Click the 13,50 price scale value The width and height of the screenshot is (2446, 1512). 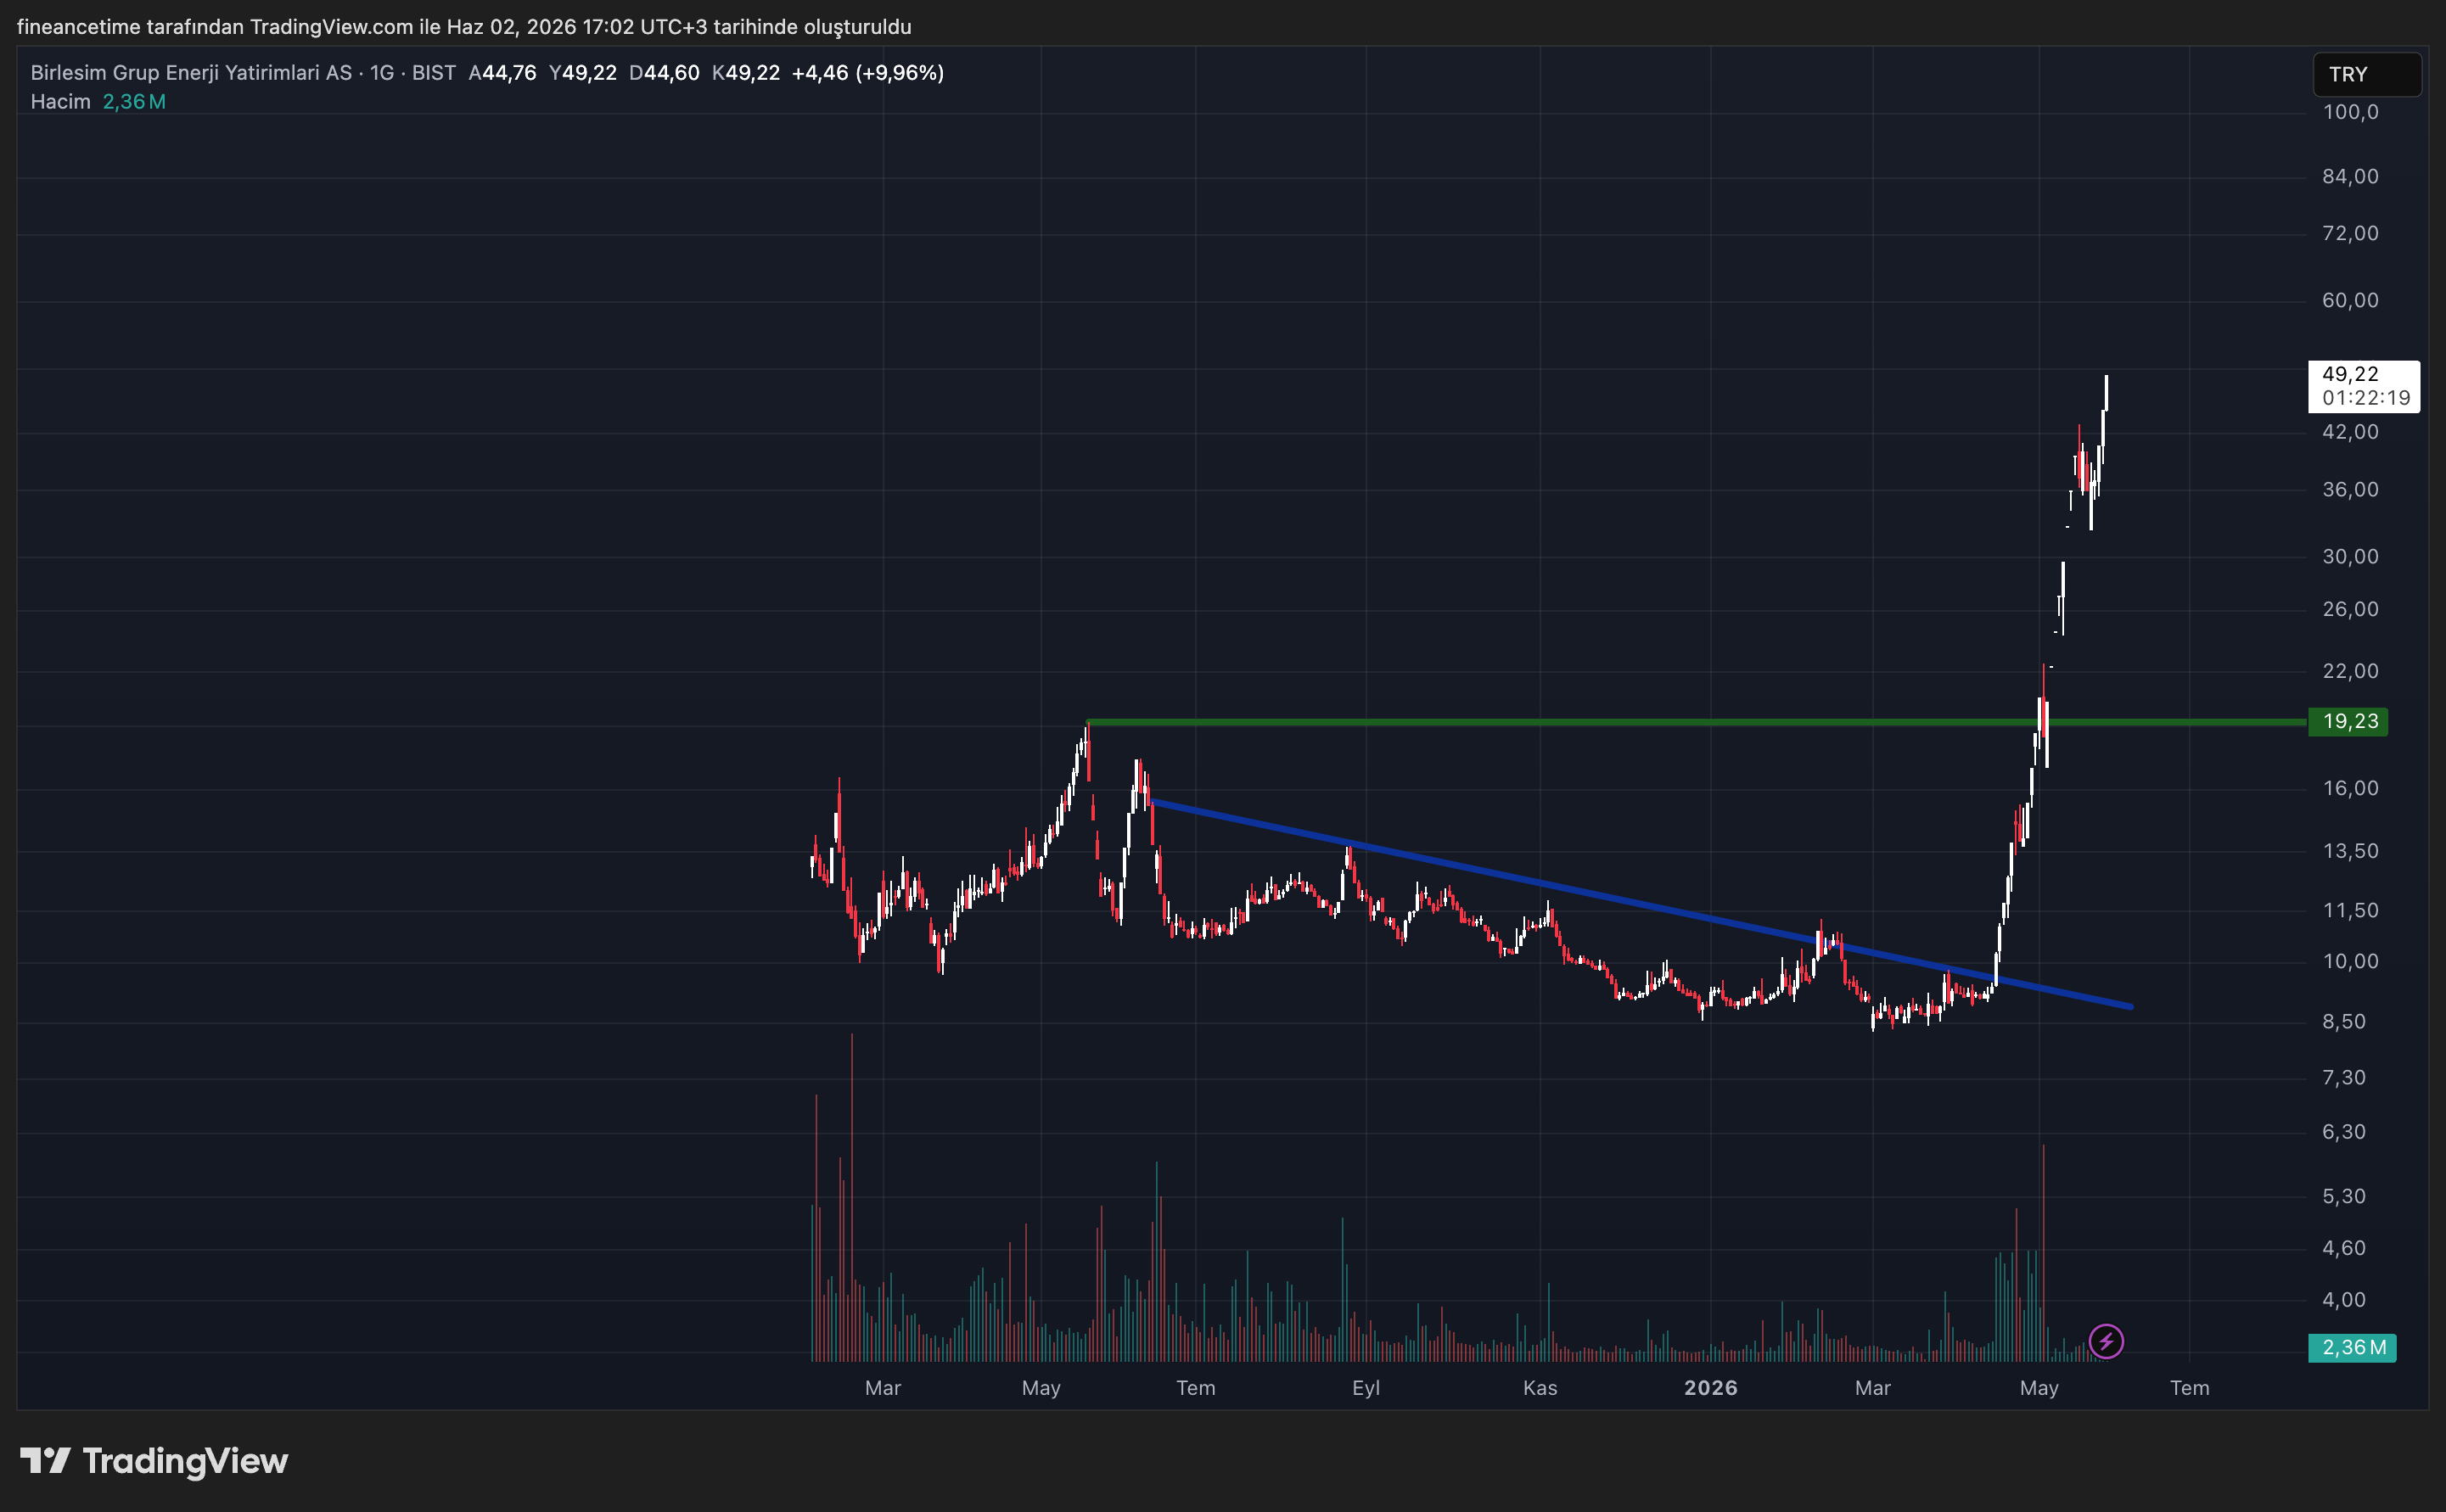pos(2350,851)
